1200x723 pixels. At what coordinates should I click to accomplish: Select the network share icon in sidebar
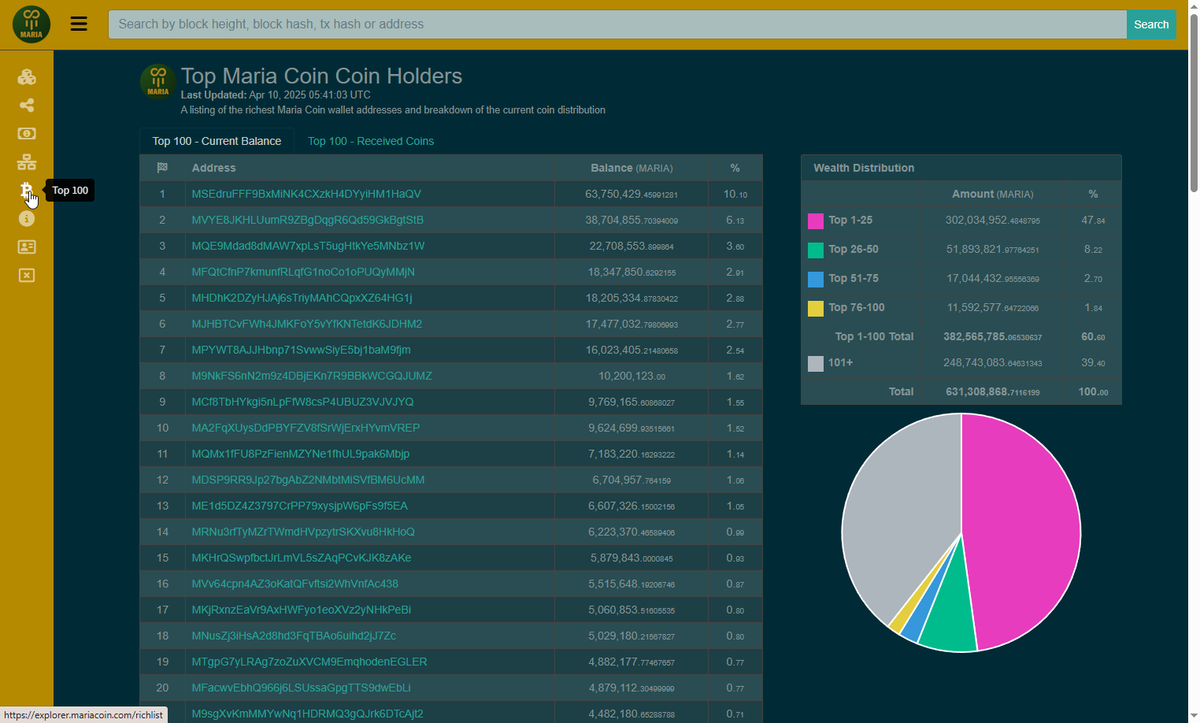coord(27,104)
